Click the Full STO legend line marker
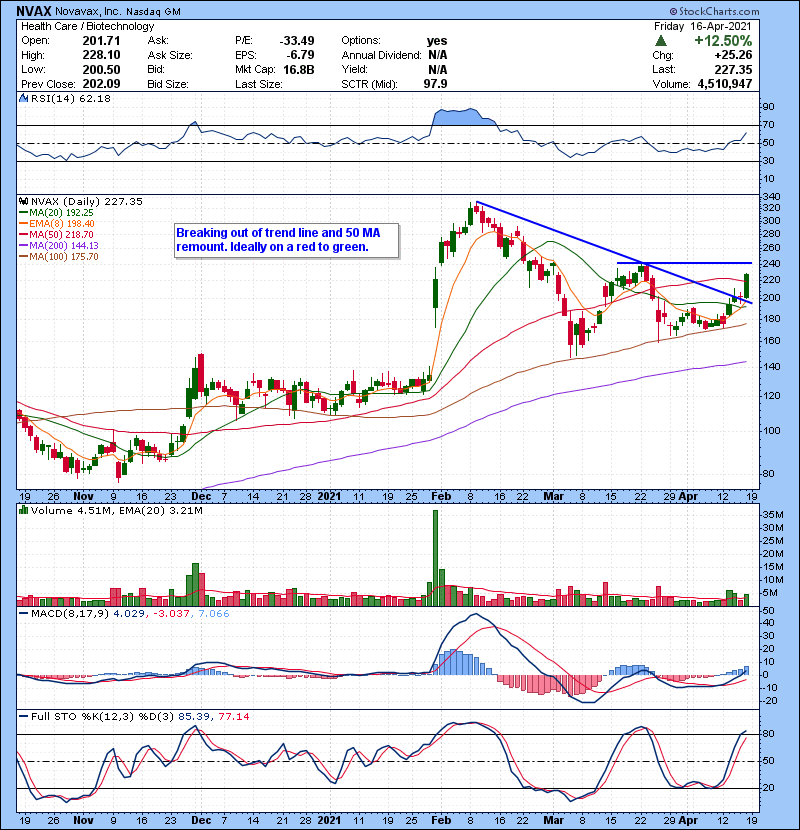800x830 pixels. pyautogui.click(x=23, y=716)
